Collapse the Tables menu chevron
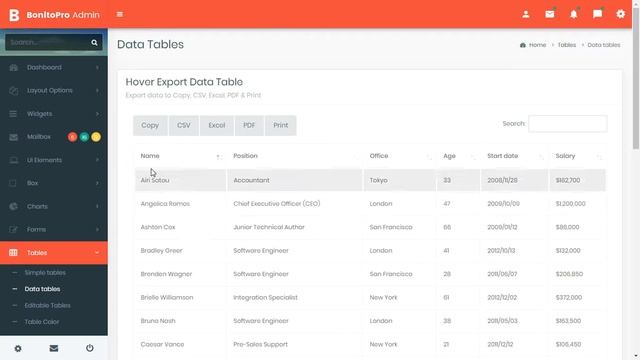Image resolution: width=640 pixels, height=360 pixels. 97,253
